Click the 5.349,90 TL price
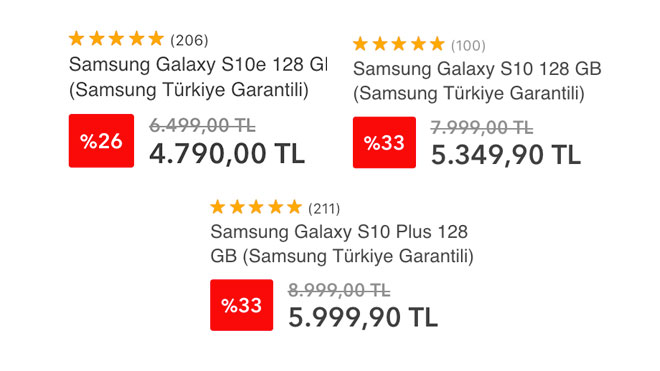660x371 pixels. [x=506, y=155]
